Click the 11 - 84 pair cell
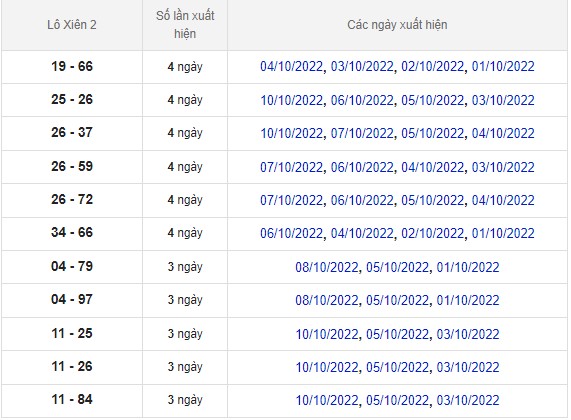The height and width of the screenshot is (420, 571). click(72, 400)
